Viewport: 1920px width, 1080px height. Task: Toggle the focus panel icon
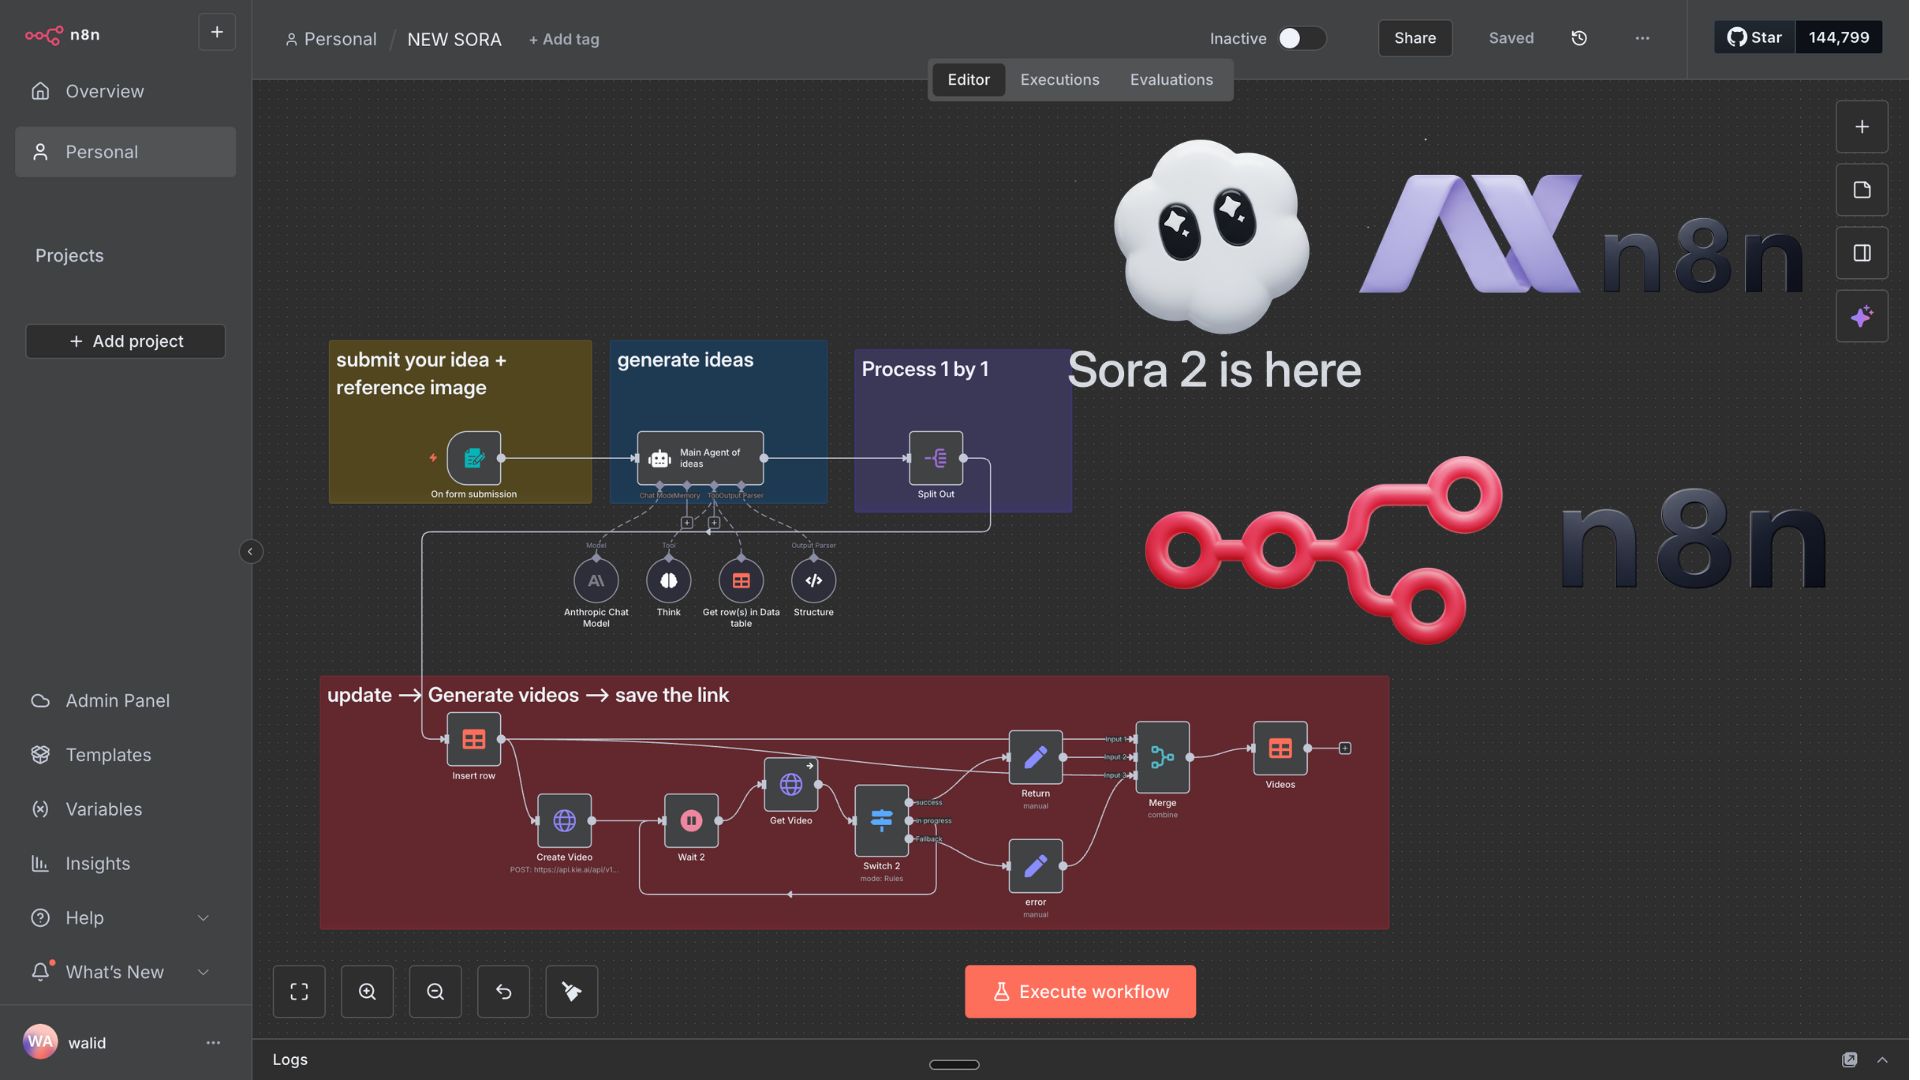(1862, 253)
